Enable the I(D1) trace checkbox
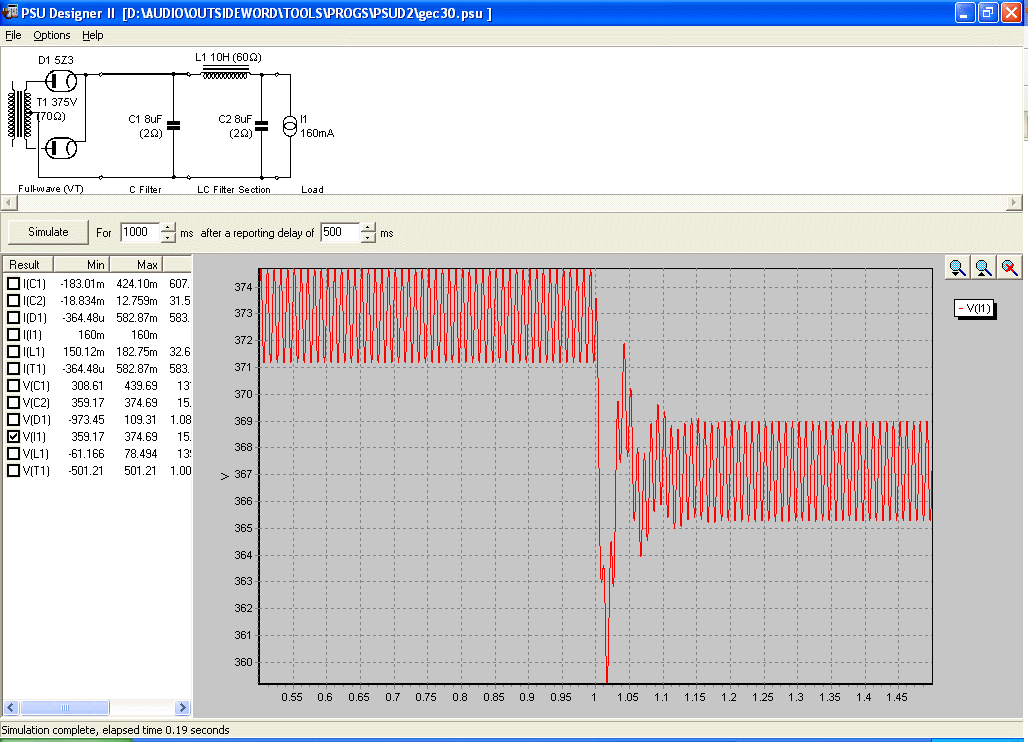The width and height of the screenshot is (1028, 742). pyautogui.click(x=13, y=318)
